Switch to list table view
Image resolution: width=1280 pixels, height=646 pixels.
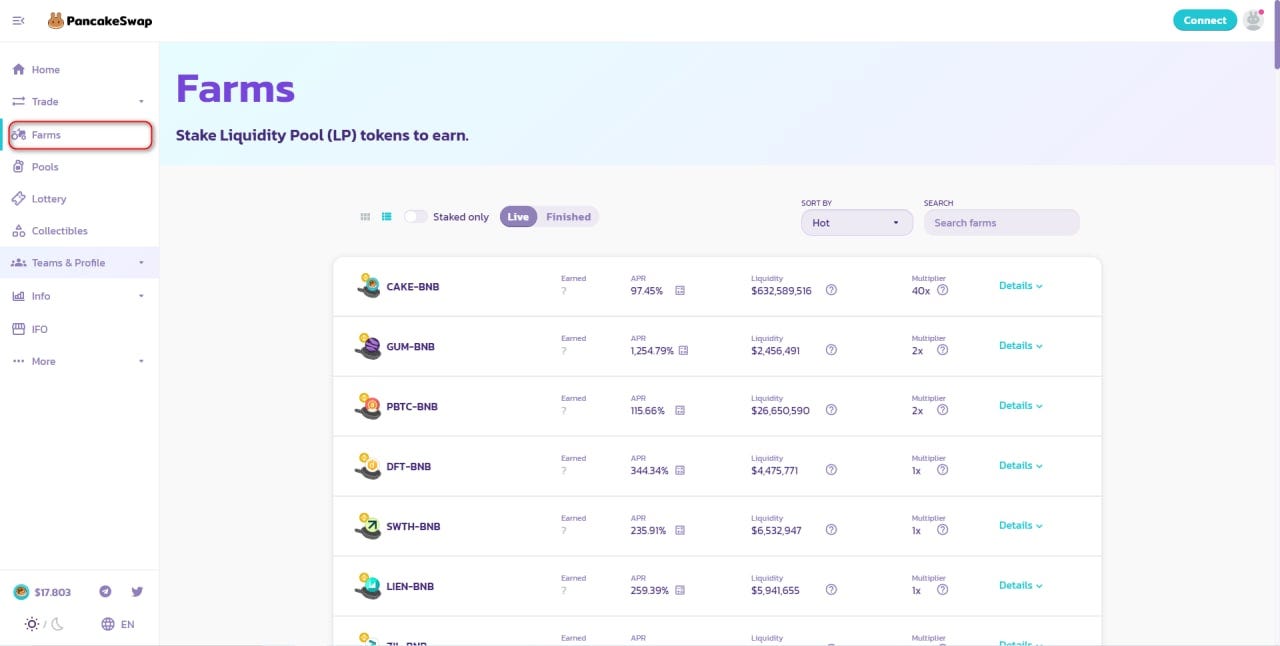coord(386,217)
